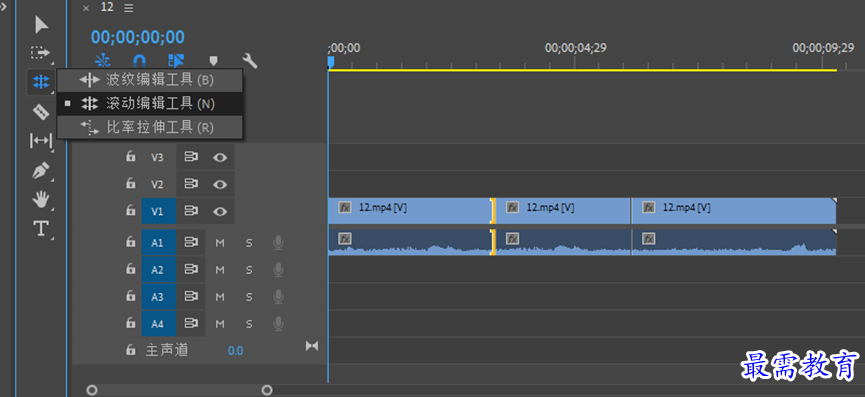Viewport: 865px width, 397px height.
Task: Choose 滚动编辑工具 (N) from flyout
Action: click(x=149, y=103)
